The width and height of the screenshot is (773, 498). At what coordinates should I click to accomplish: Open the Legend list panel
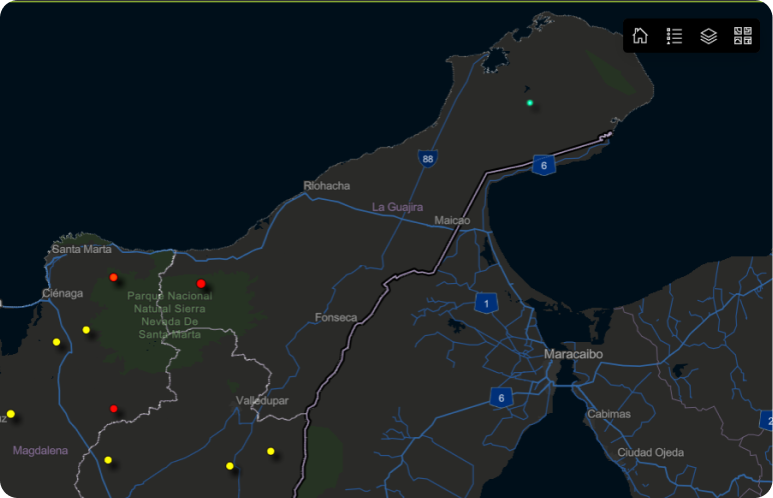[x=674, y=36]
